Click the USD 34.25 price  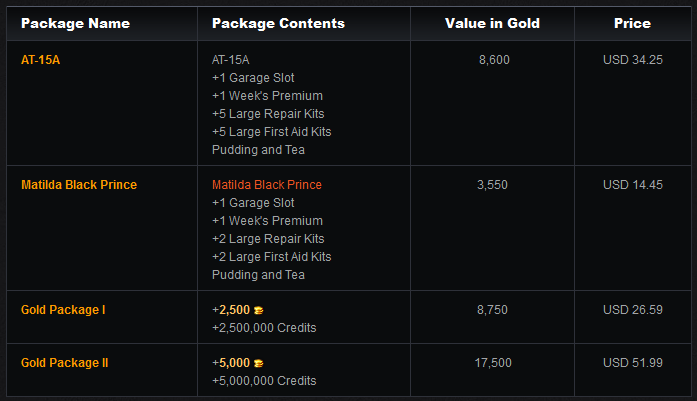click(x=633, y=60)
